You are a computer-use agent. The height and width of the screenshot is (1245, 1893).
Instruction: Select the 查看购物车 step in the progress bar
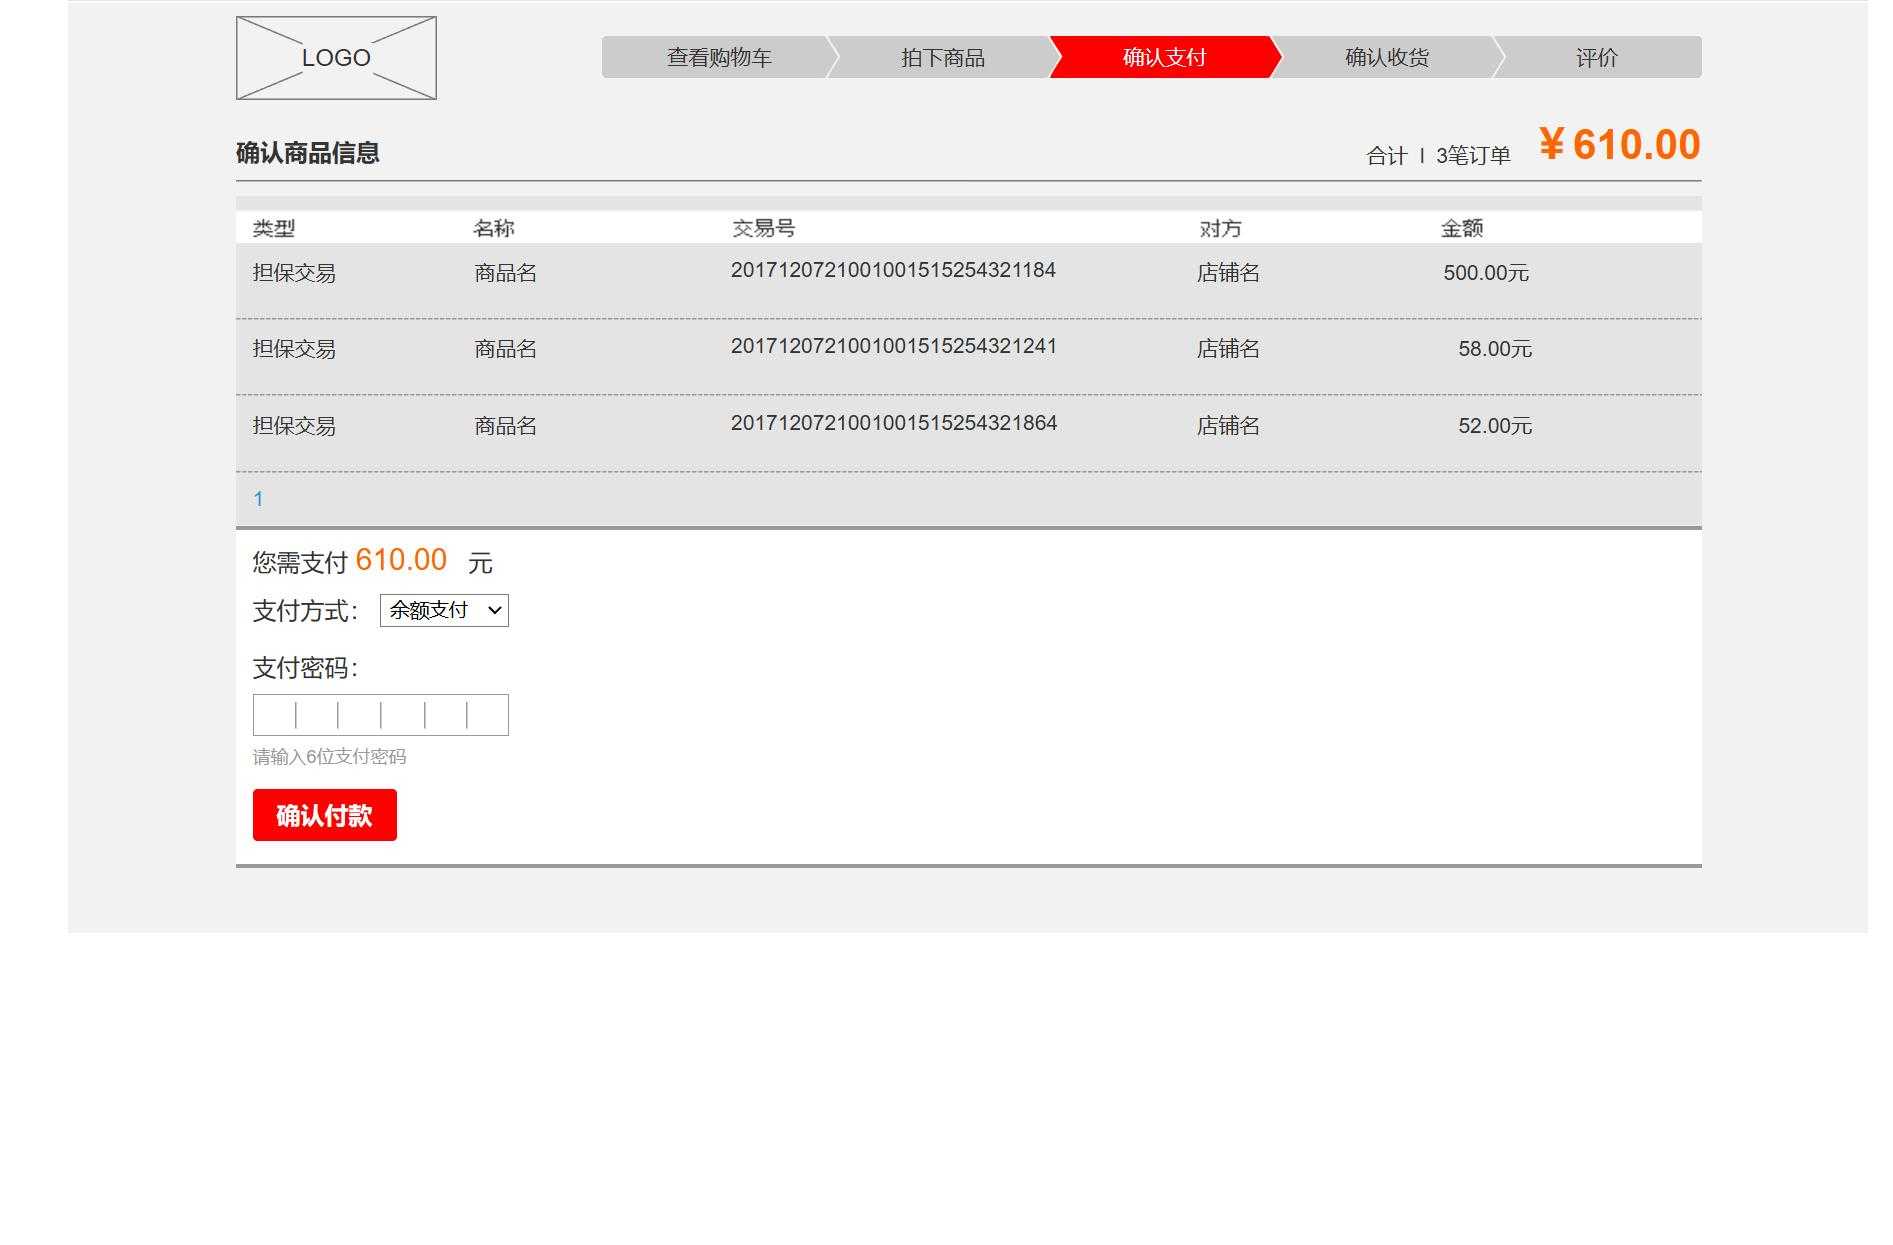point(720,57)
